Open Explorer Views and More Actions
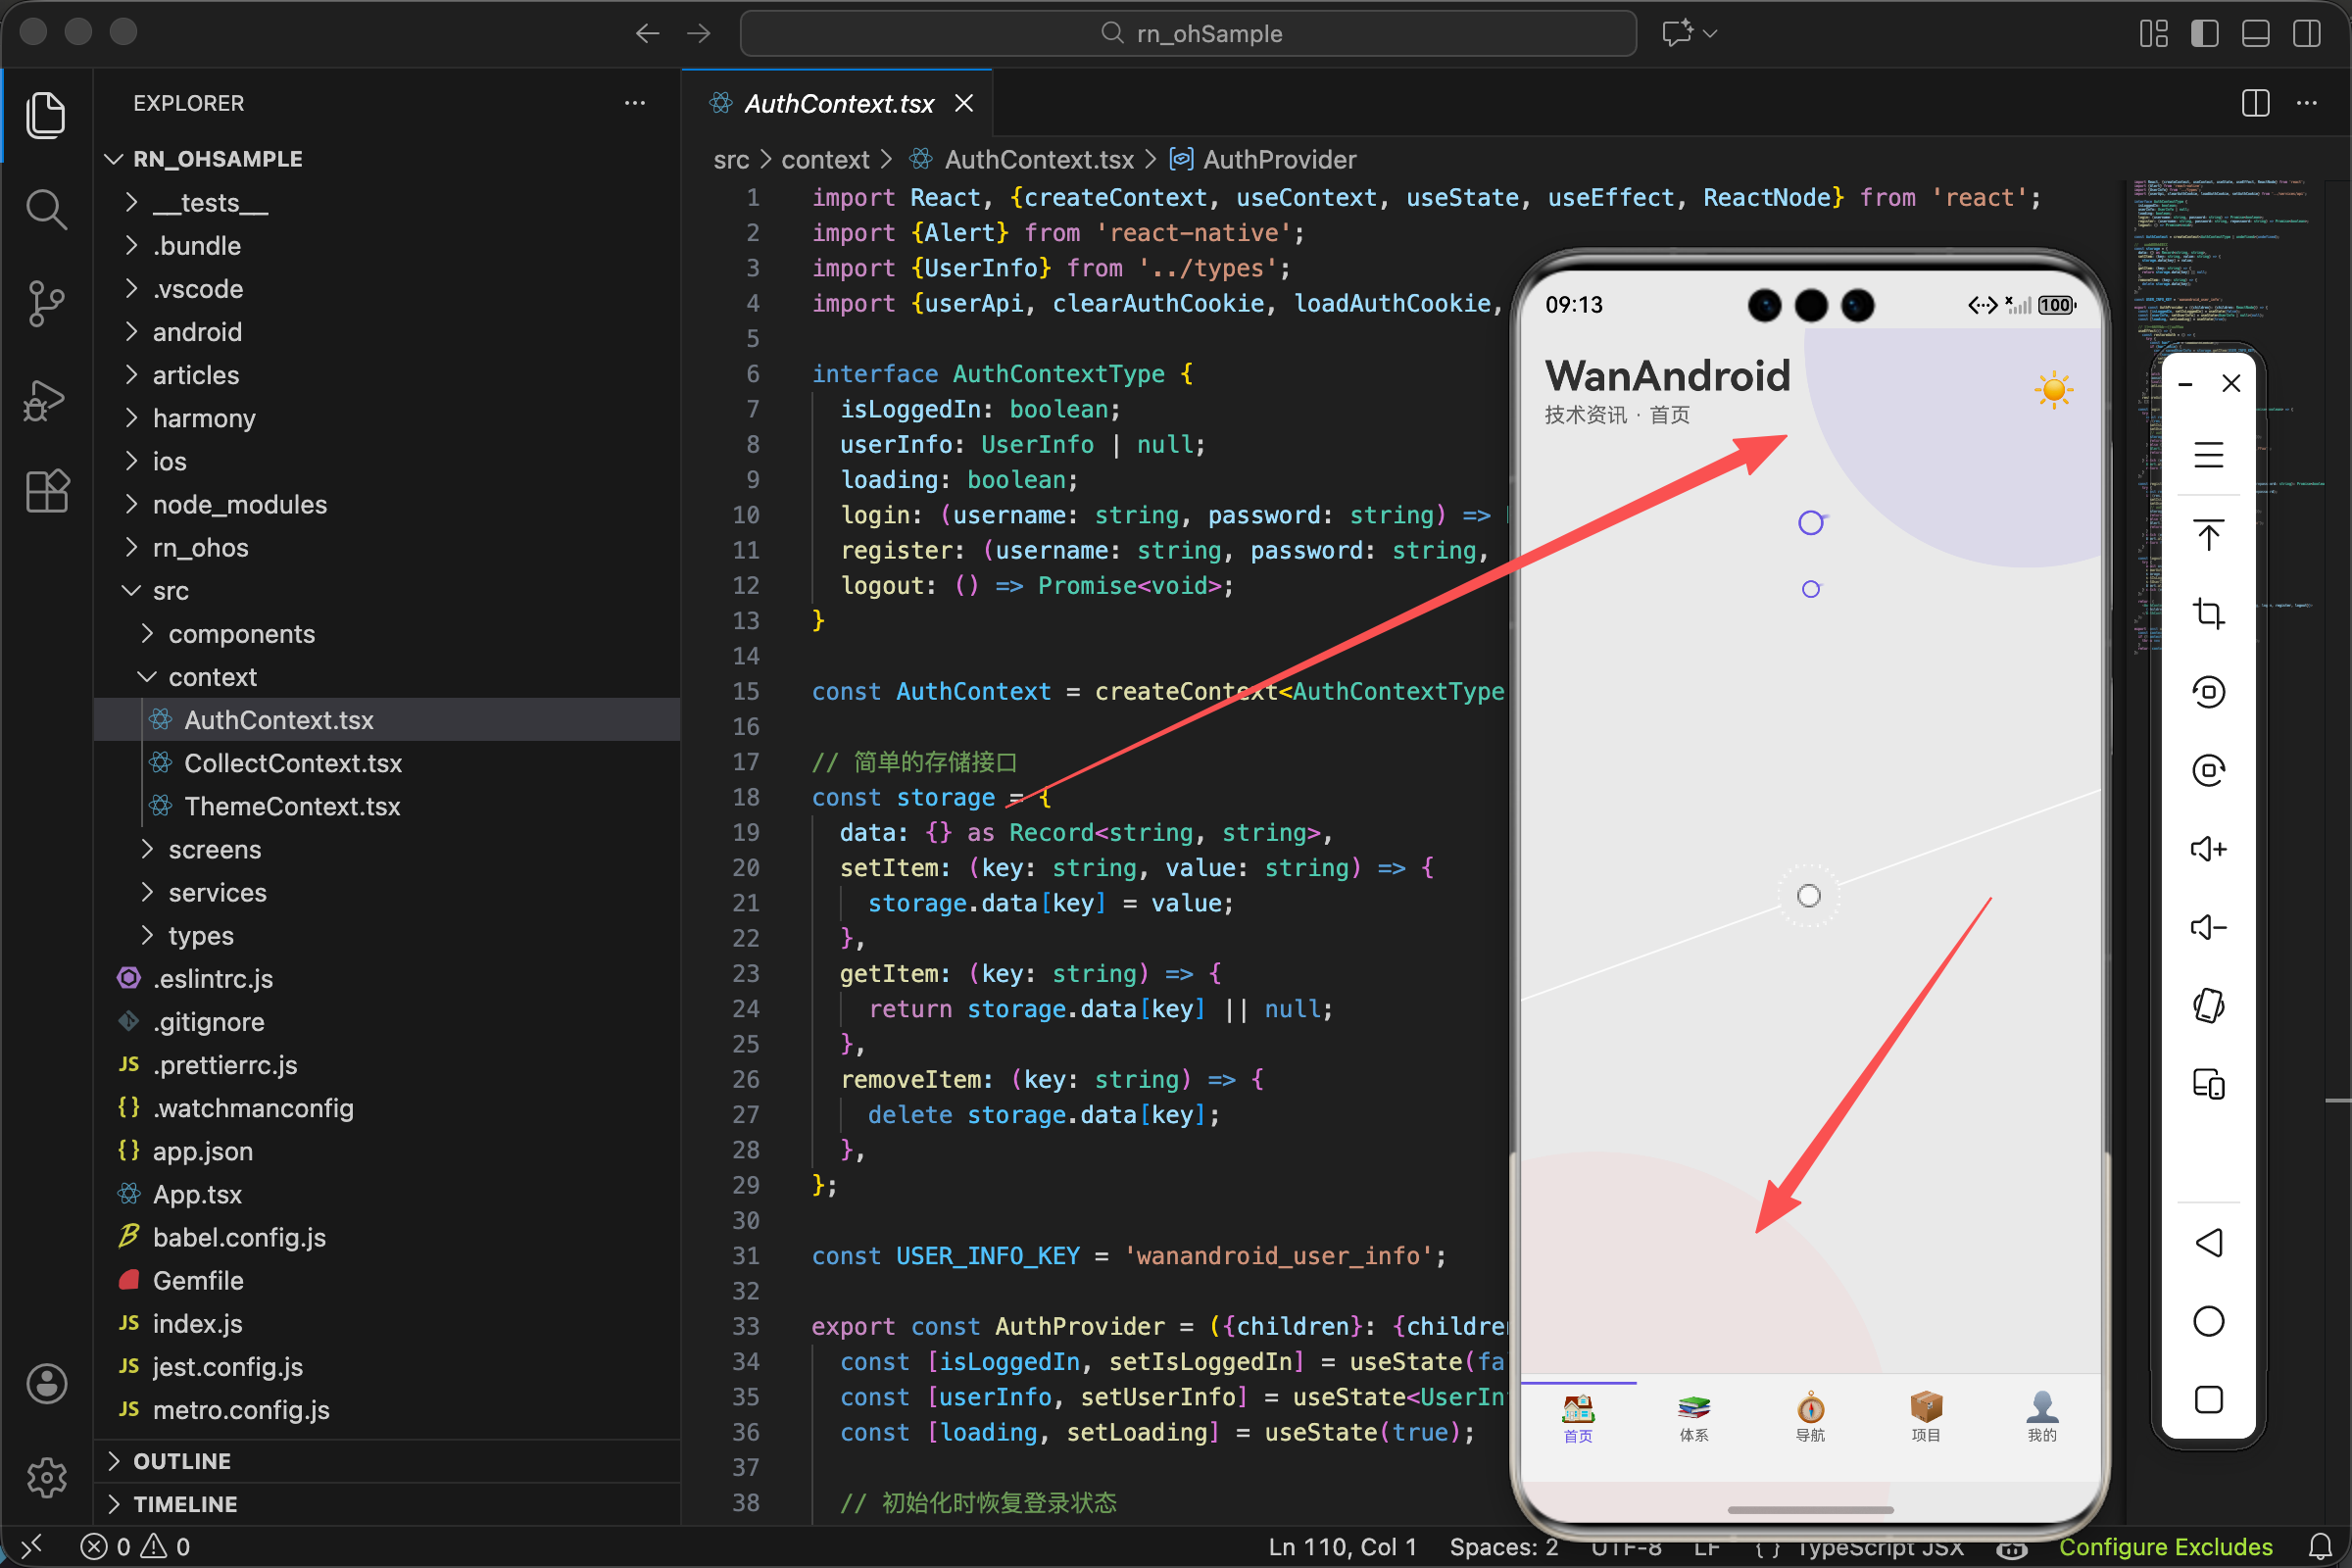The height and width of the screenshot is (1568, 2352). coord(635,103)
